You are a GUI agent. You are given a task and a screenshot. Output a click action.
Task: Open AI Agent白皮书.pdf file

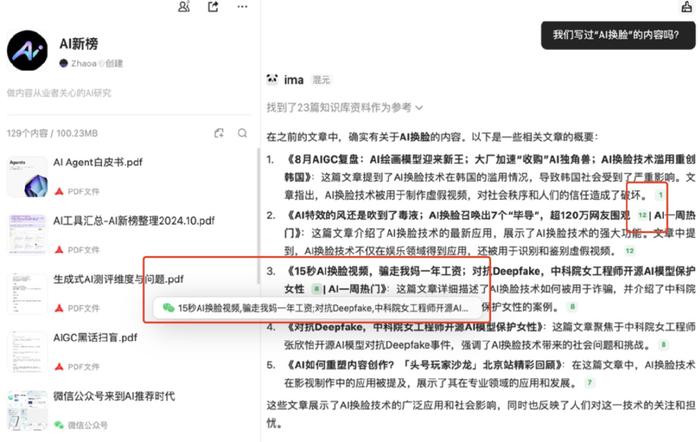tap(98, 162)
